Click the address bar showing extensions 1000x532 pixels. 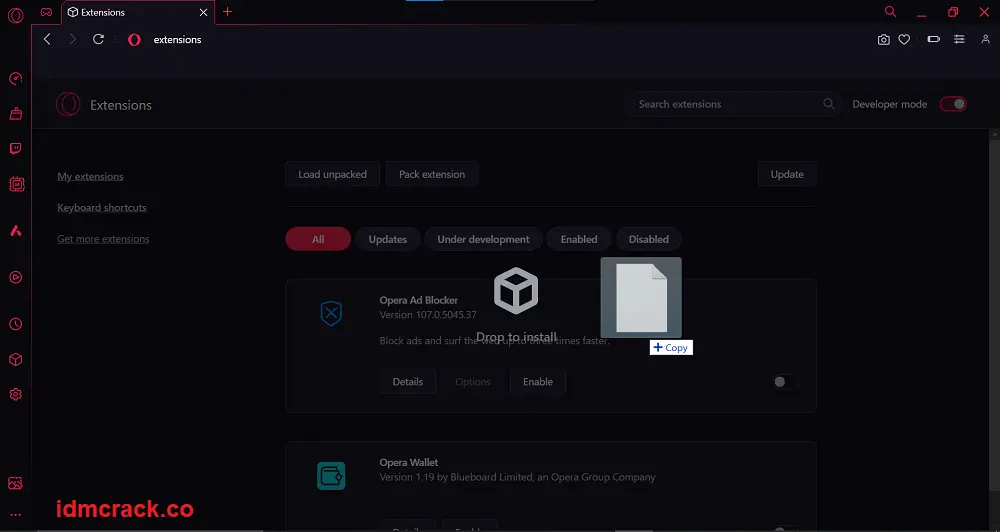177,40
